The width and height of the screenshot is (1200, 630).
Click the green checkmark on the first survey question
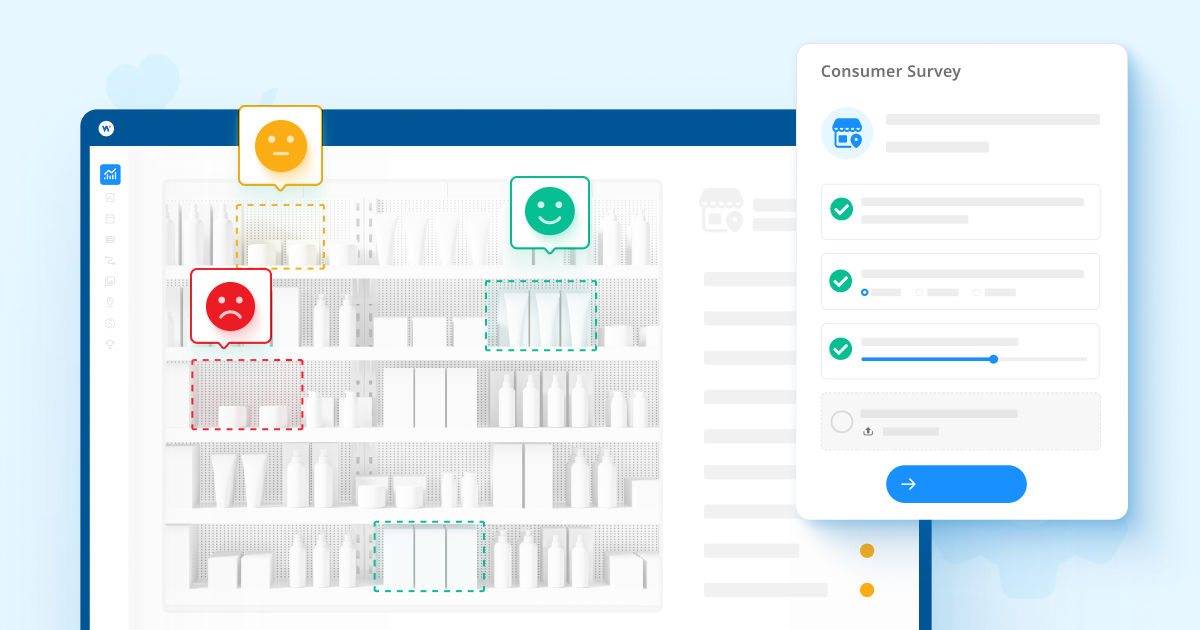click(841, 209)
